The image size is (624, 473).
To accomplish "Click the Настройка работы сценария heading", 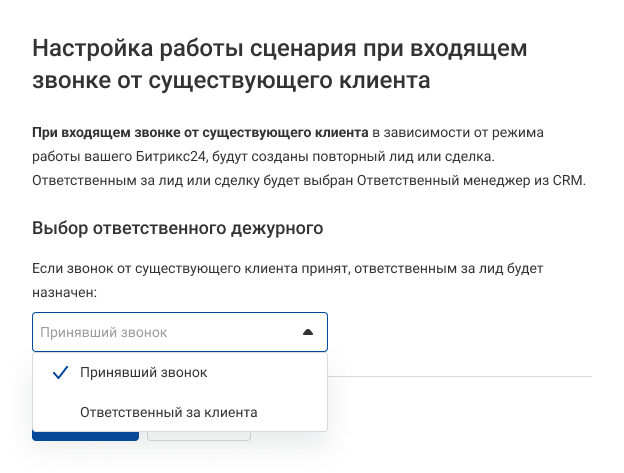I will tap(280, 48).
